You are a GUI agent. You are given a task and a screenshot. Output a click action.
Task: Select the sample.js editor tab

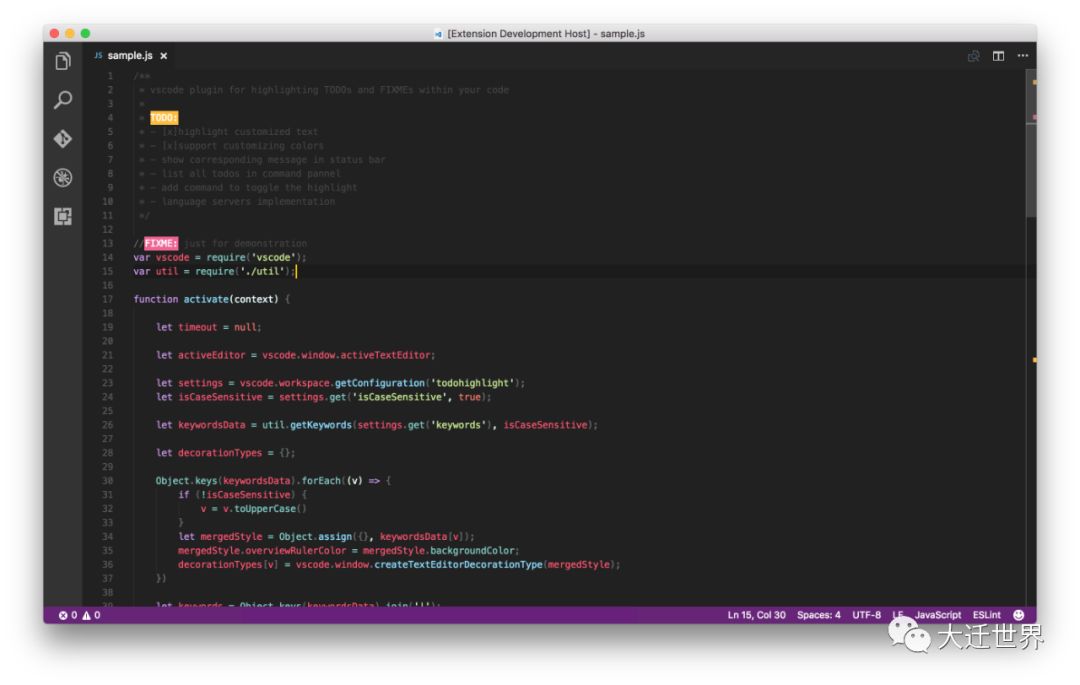(x=129, y=56)
